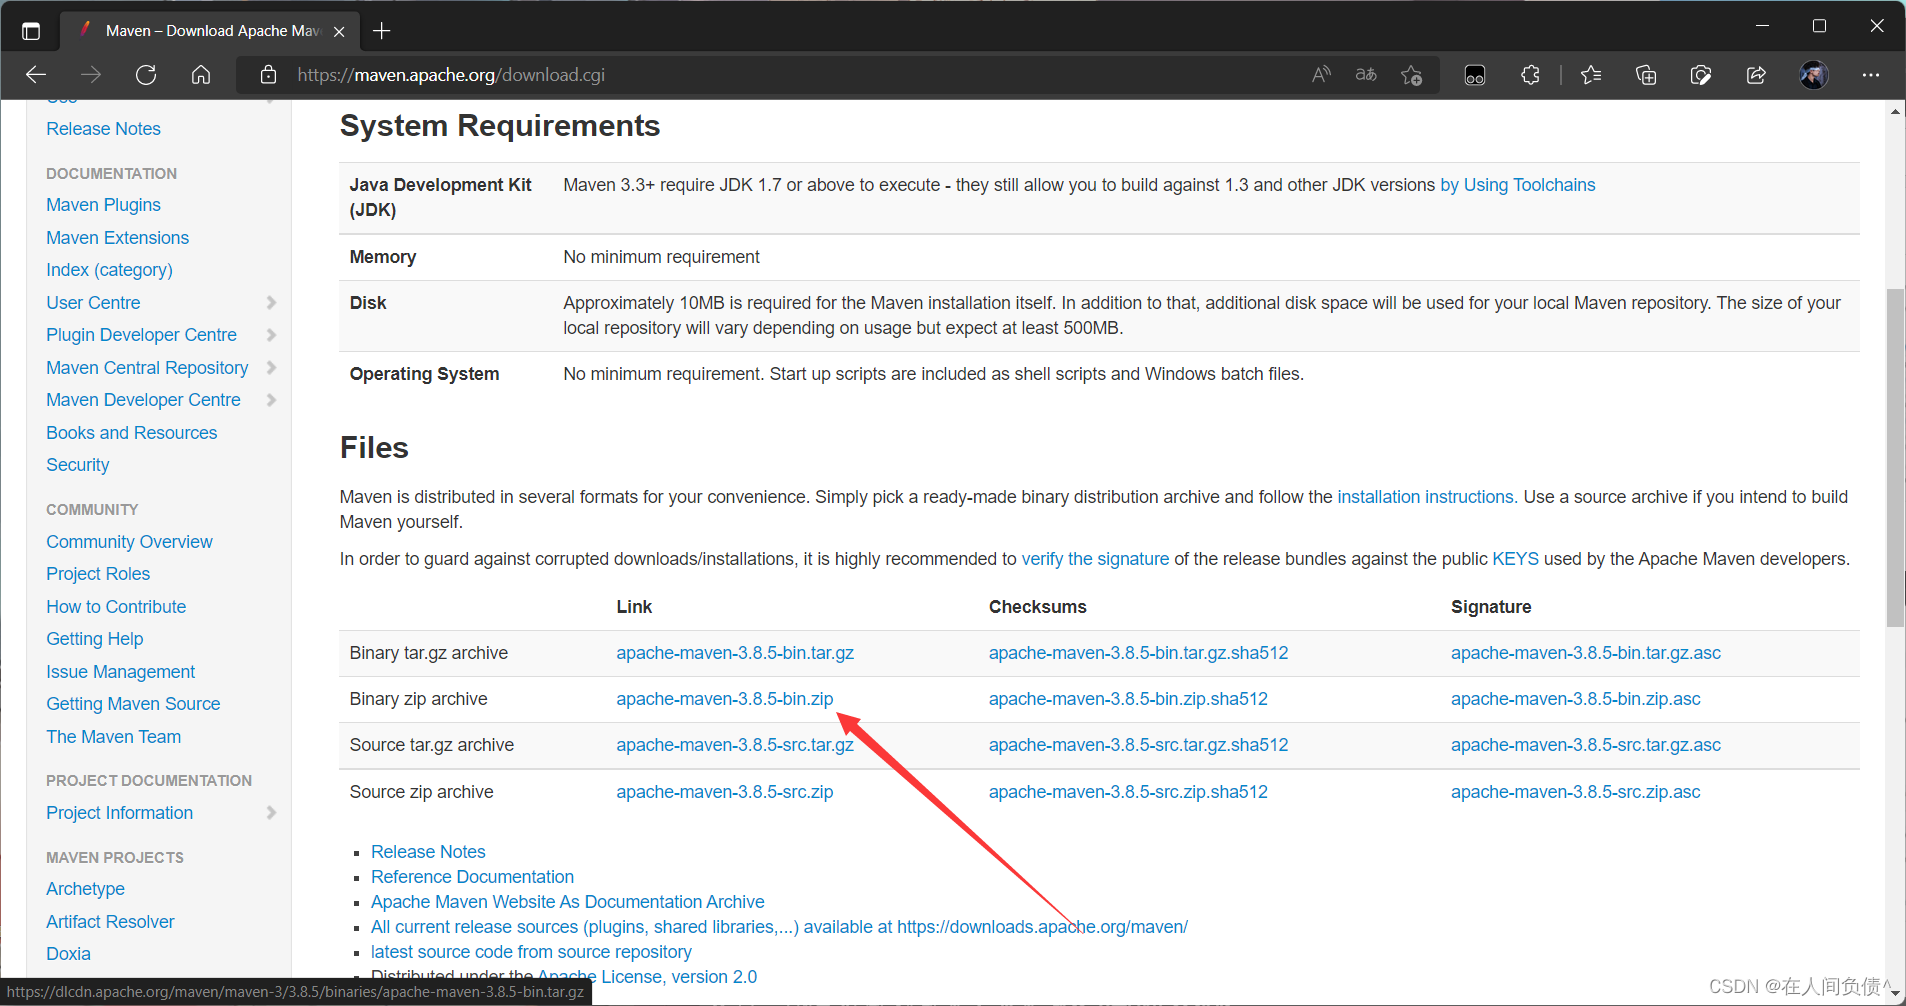Image resolution: width=1906 pixels, height=1006 pixels.
Task: Expand the User Centre submenu
Action: pos(271,303)
